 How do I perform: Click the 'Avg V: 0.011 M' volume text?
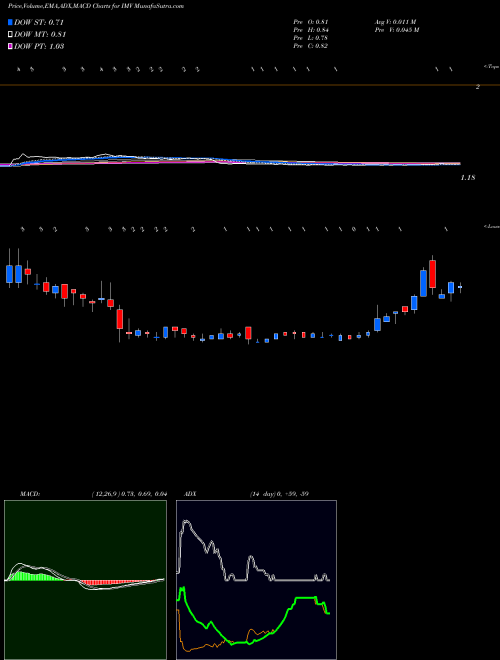[395, 21]
